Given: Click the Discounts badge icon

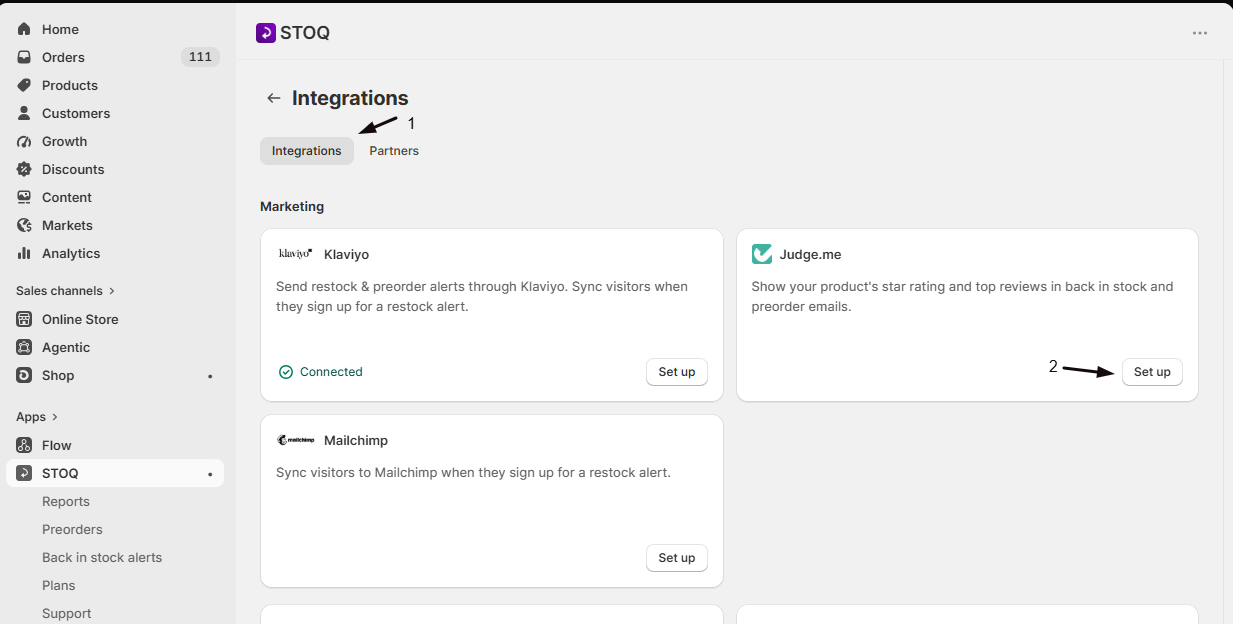Looking at the screenshot, I should (24, 169).
